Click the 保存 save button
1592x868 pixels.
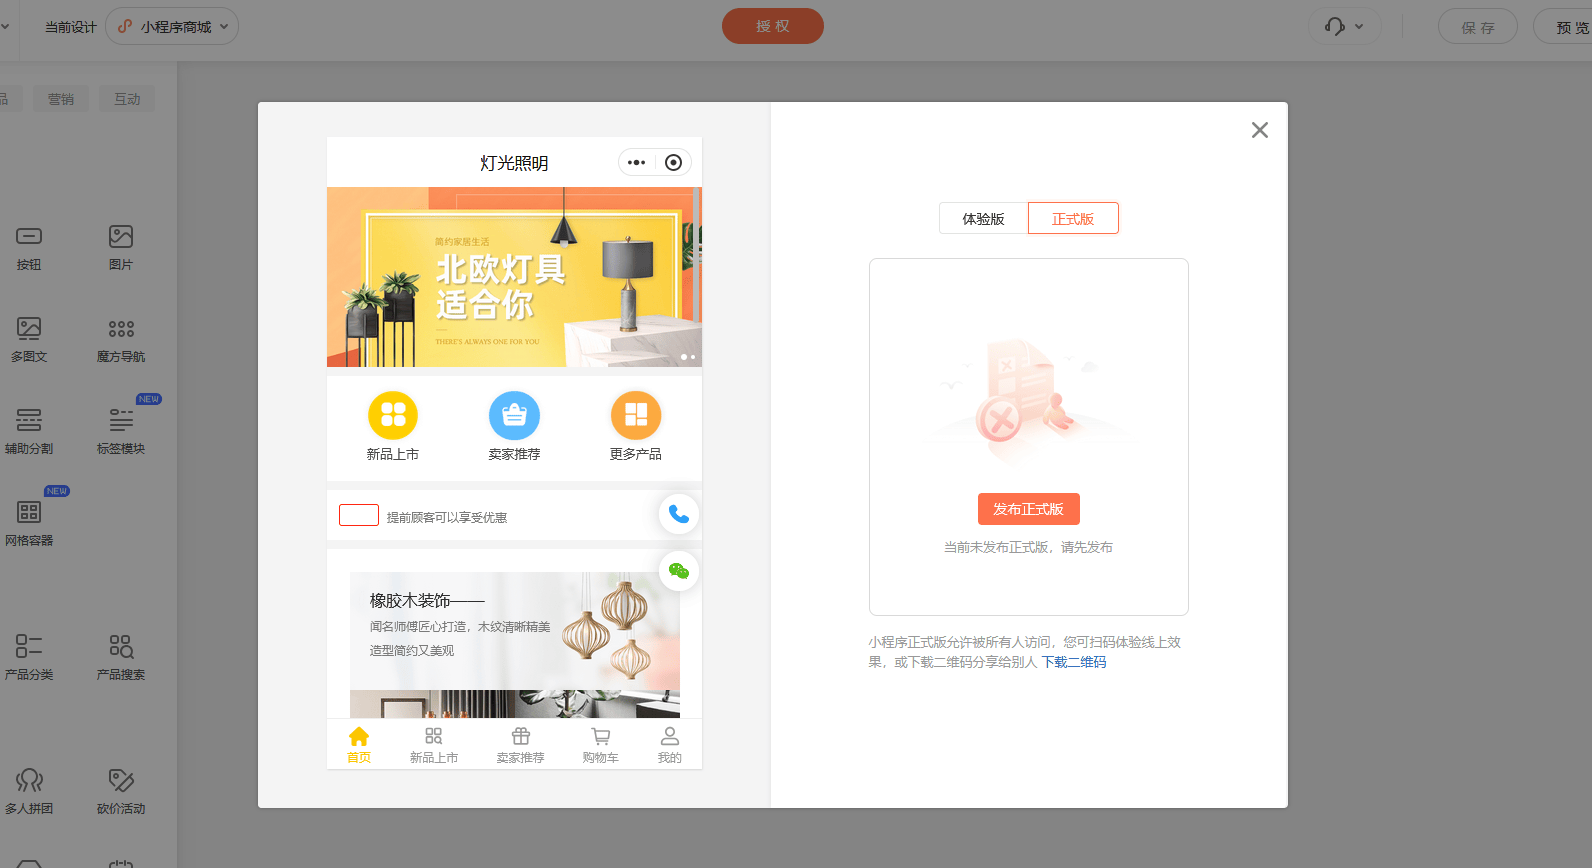pos(1478,27)
